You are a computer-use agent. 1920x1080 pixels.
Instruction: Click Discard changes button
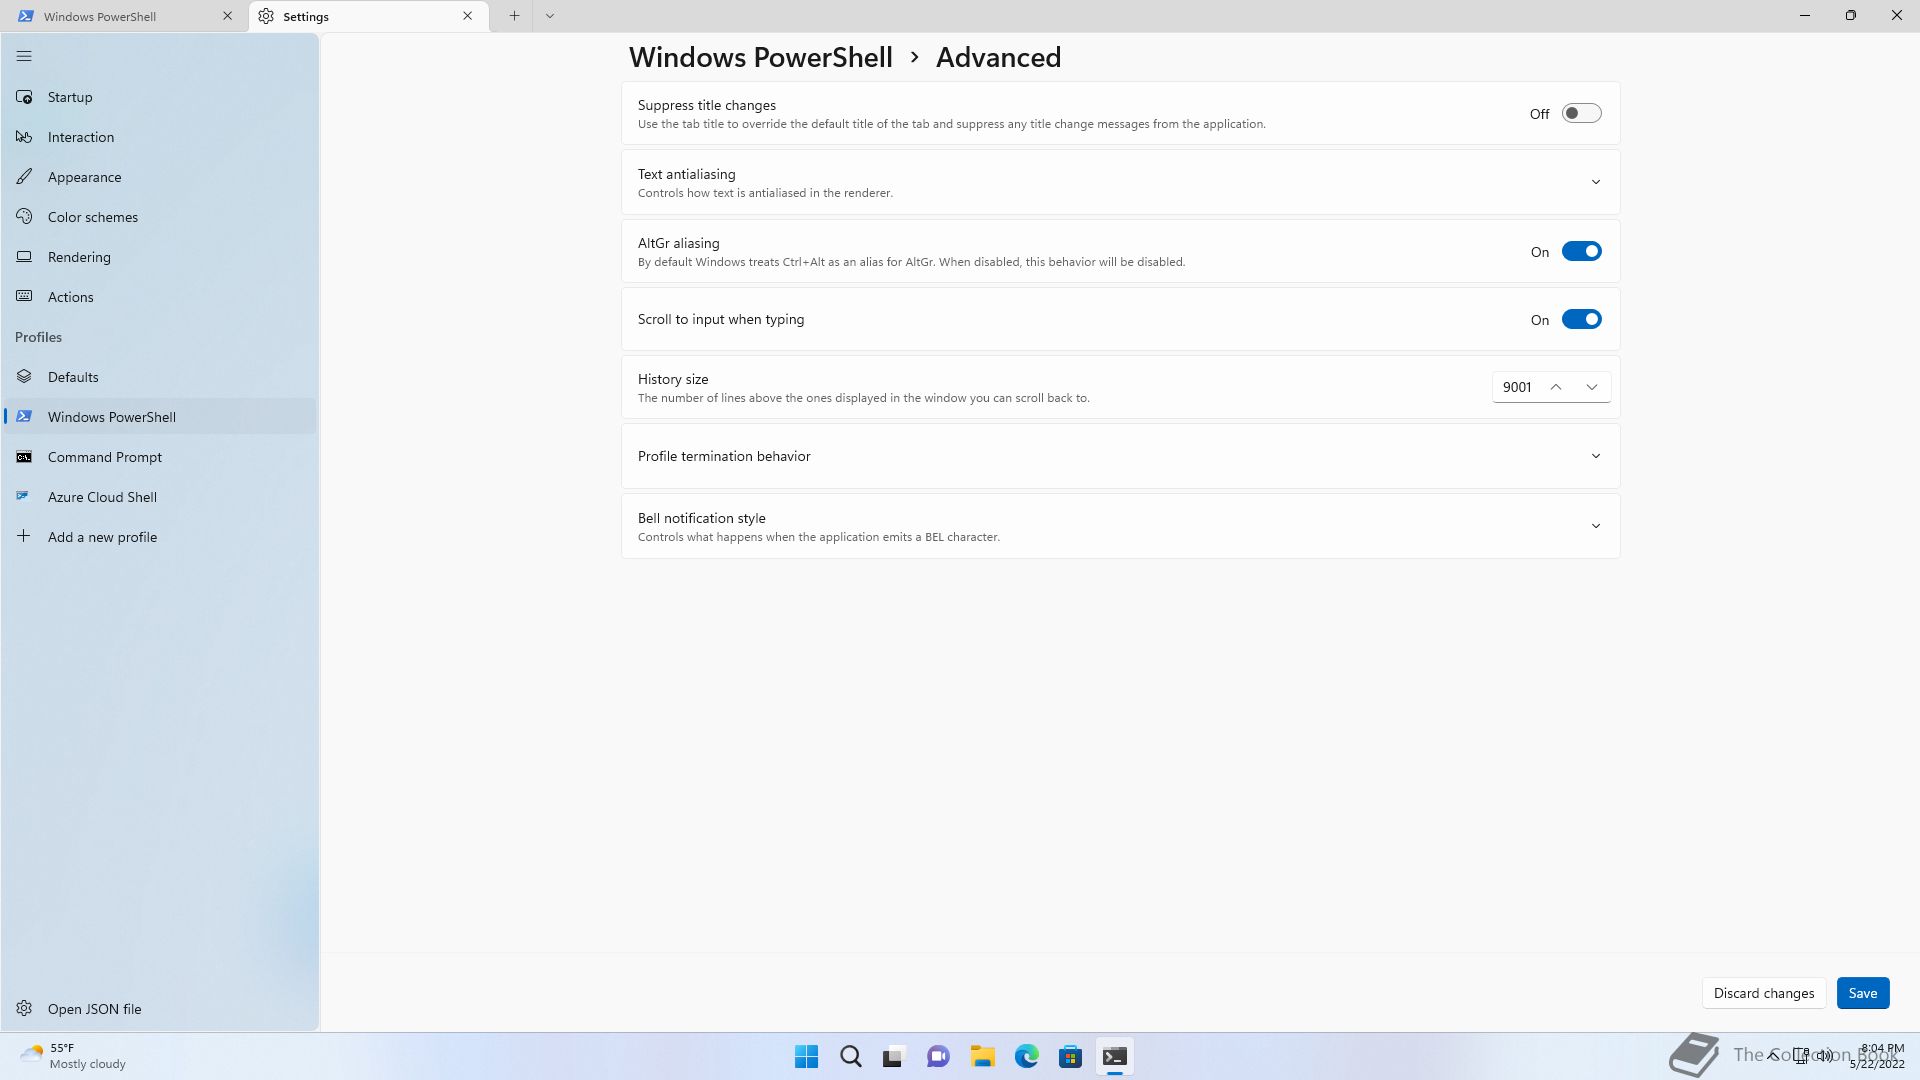[1763, 993]
